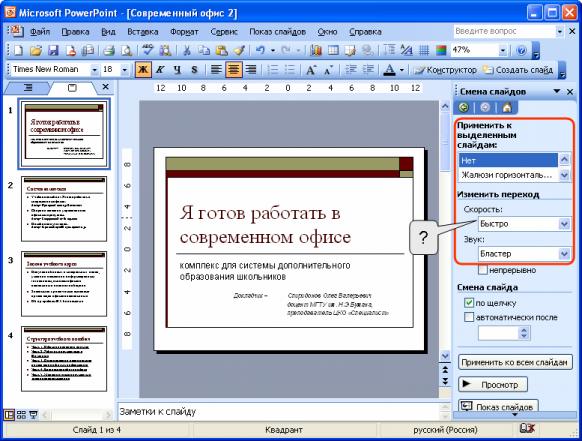The width and height of the screenshot is (582, 441).
Task: Enable 'автоматически после' checkbox
Action: [469, 317]
